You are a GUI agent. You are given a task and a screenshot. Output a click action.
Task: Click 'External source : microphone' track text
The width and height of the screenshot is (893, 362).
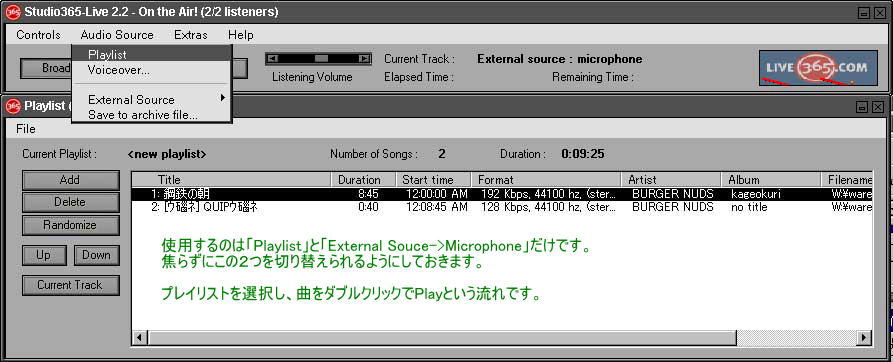[559, 59]
